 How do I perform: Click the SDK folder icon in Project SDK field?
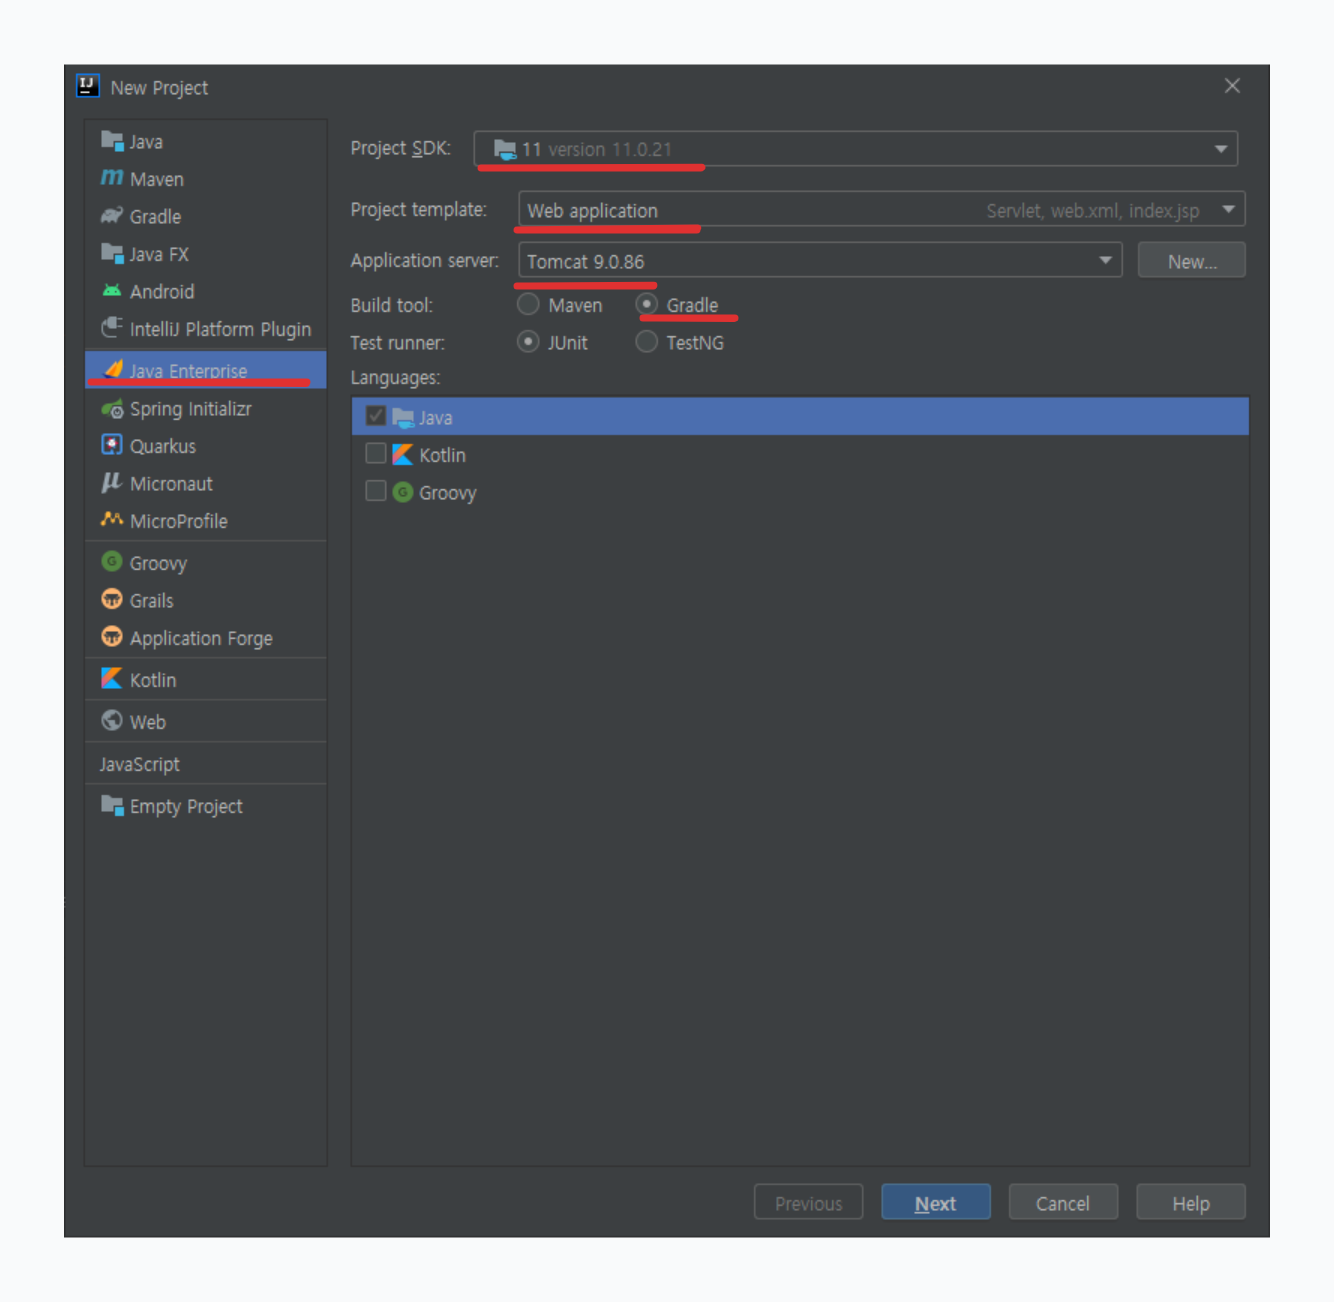pos(505,149)
